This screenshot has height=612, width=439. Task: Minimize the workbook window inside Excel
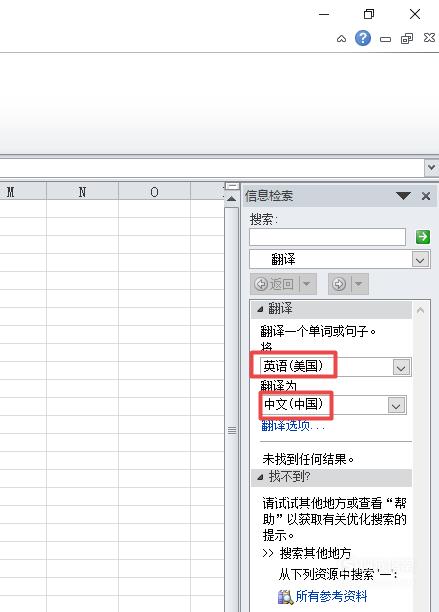(386, 39)
